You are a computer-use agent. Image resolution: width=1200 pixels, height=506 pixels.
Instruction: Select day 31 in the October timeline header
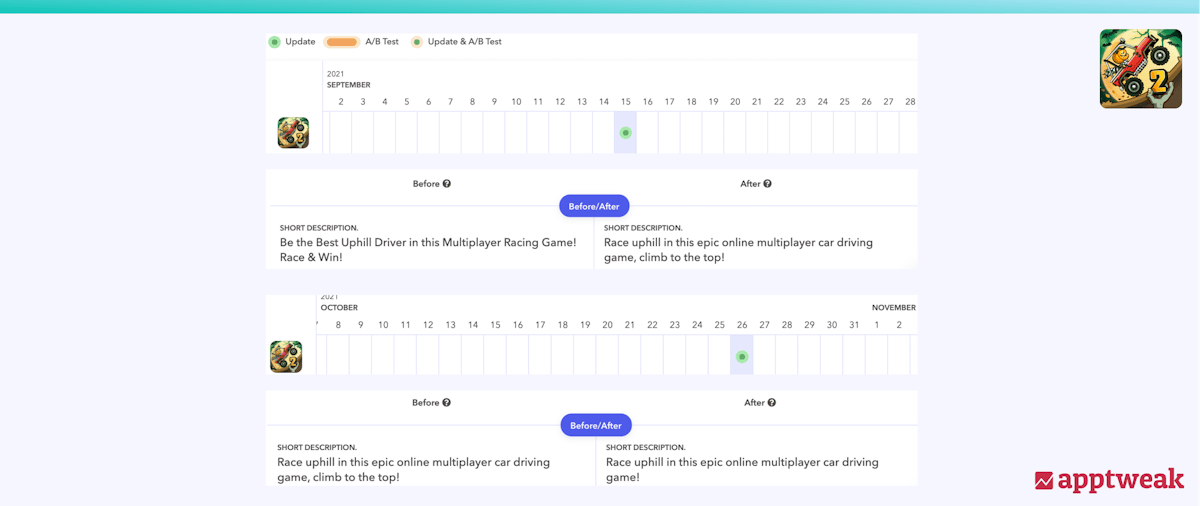pyautogui.click(x=854, y=325)
